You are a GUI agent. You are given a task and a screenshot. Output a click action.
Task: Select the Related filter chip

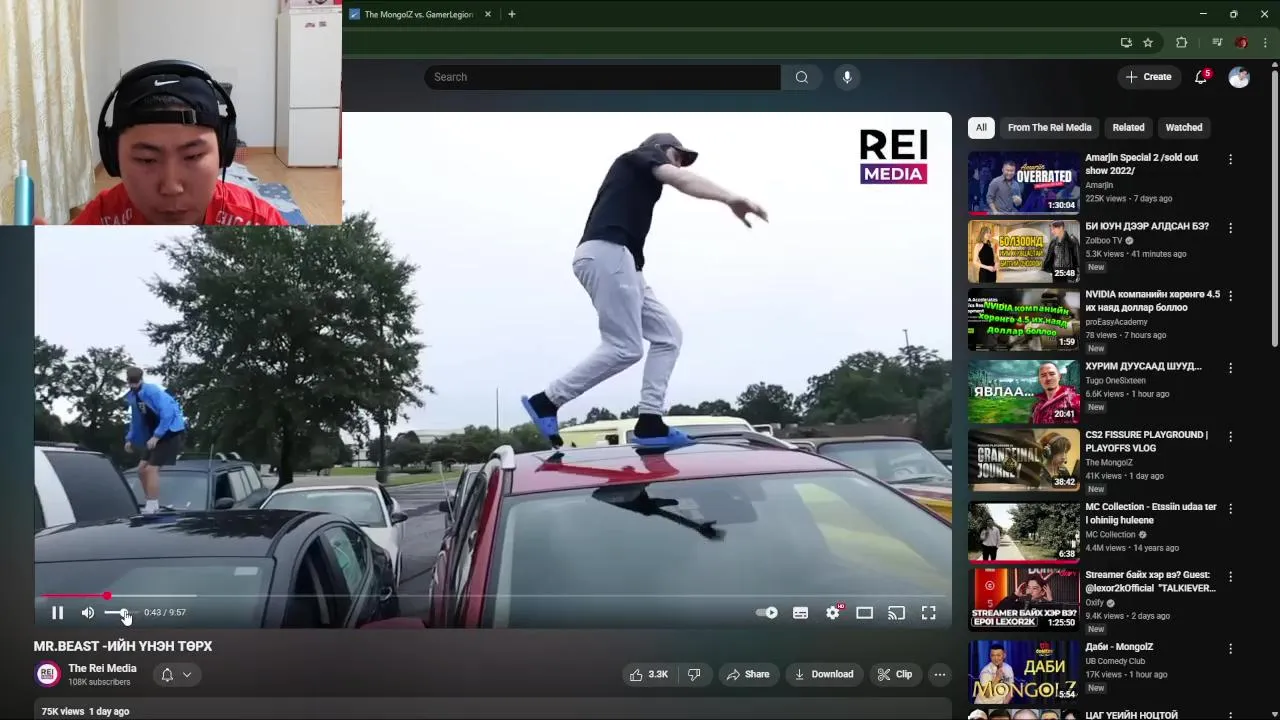point(1128,127)
